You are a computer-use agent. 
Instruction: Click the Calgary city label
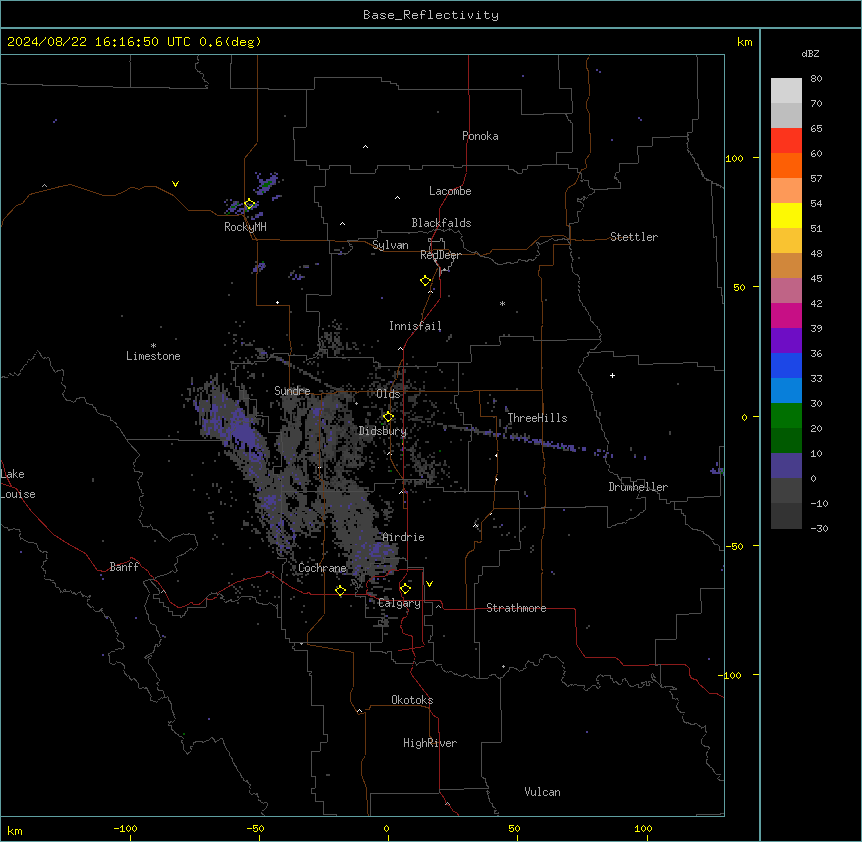pos(399,603)
